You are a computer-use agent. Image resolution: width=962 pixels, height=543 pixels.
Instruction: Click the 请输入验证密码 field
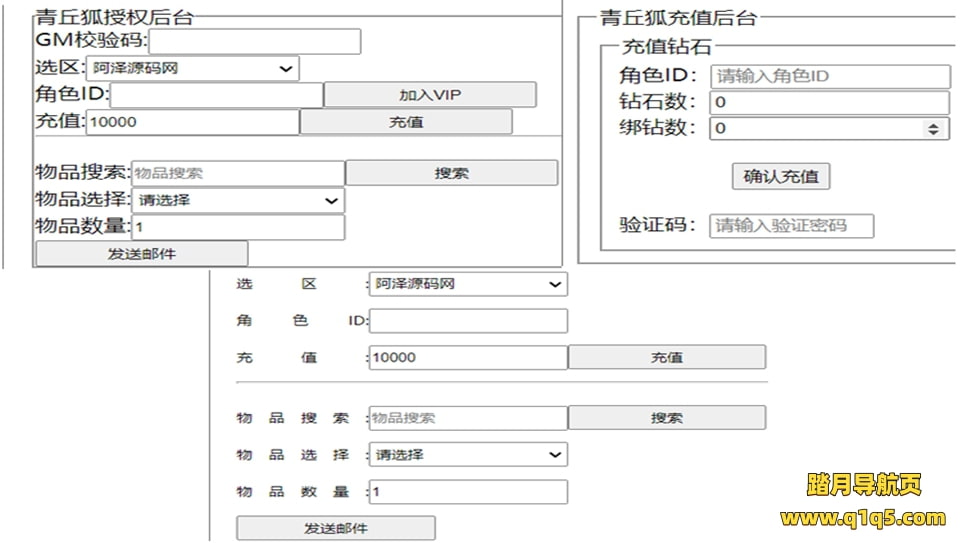click(791, 226)
